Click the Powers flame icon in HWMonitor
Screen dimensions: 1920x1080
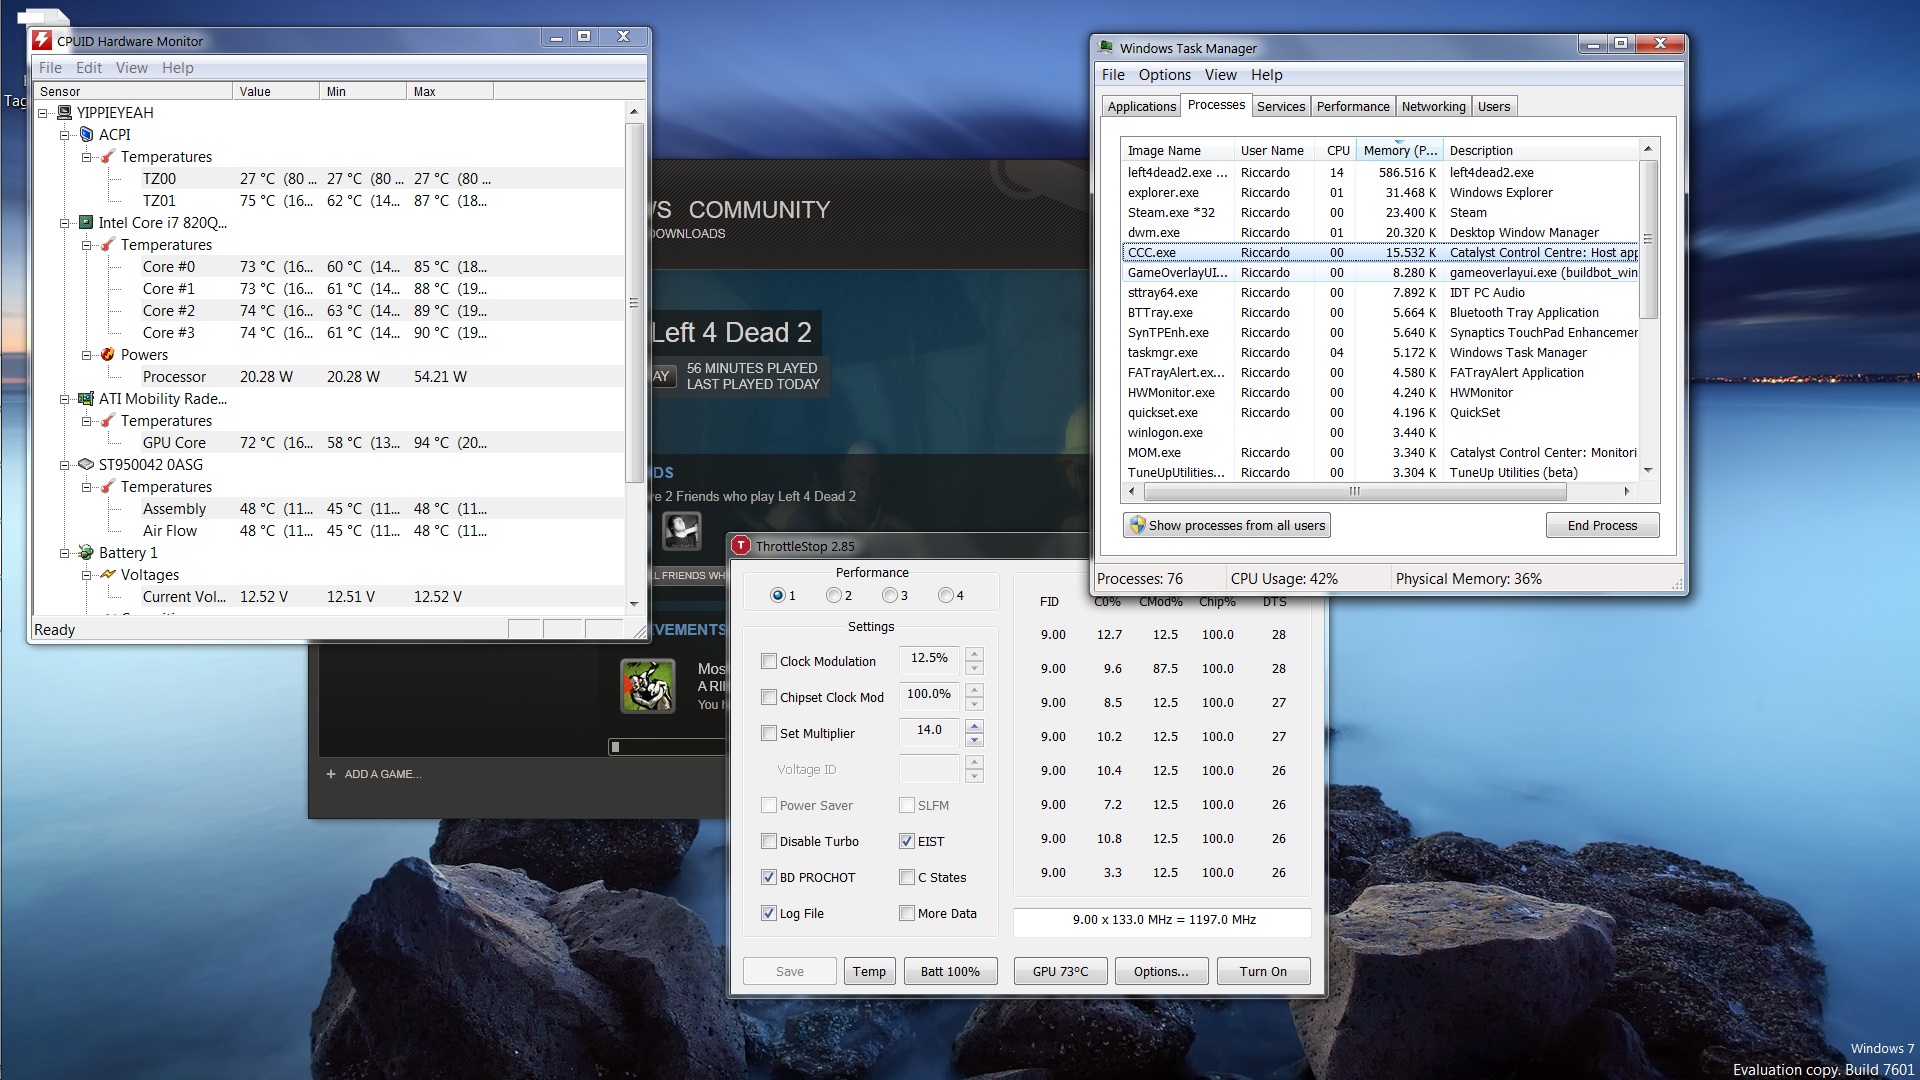pos(108,354)
